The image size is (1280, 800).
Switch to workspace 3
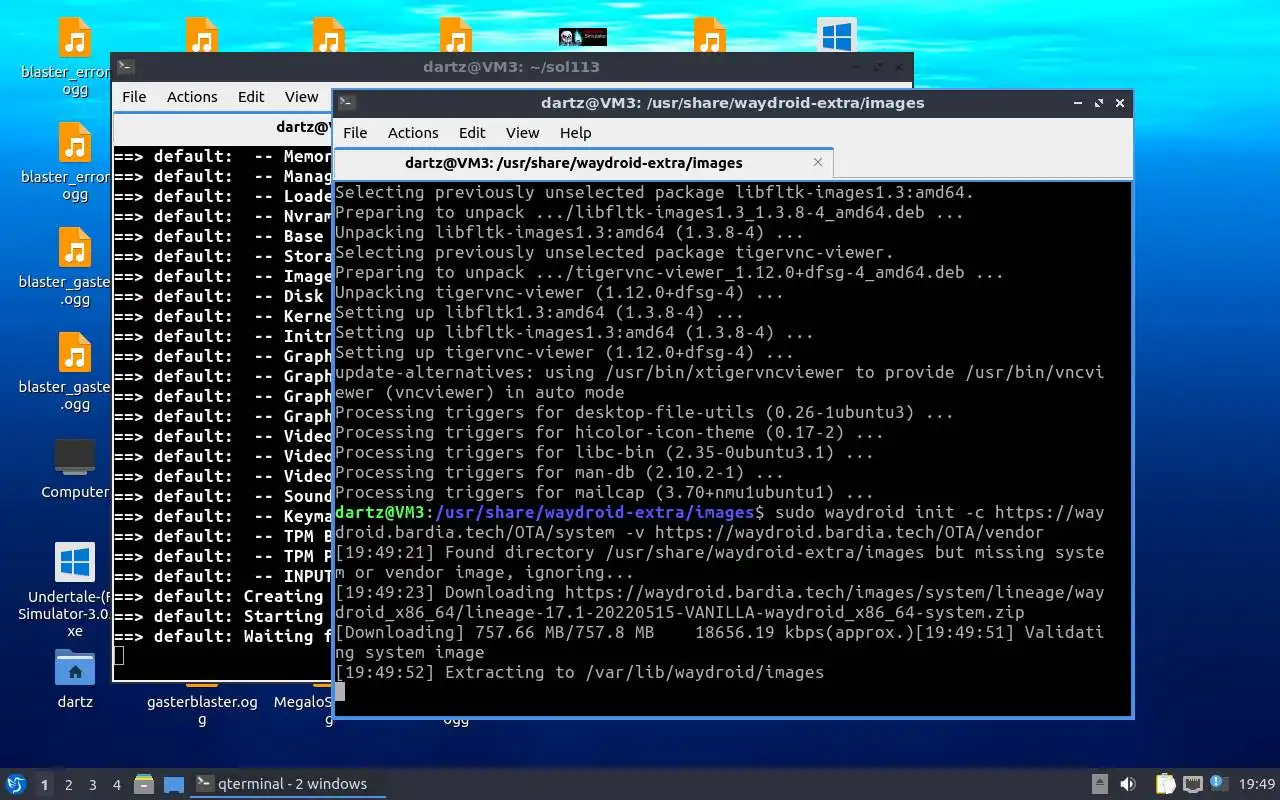93,785
